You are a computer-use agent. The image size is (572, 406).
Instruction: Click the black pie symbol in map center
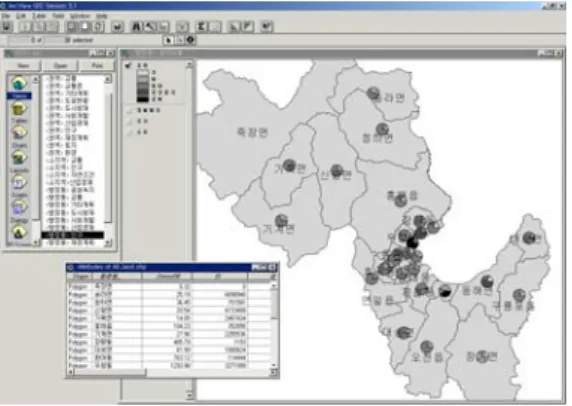point(412,243)
